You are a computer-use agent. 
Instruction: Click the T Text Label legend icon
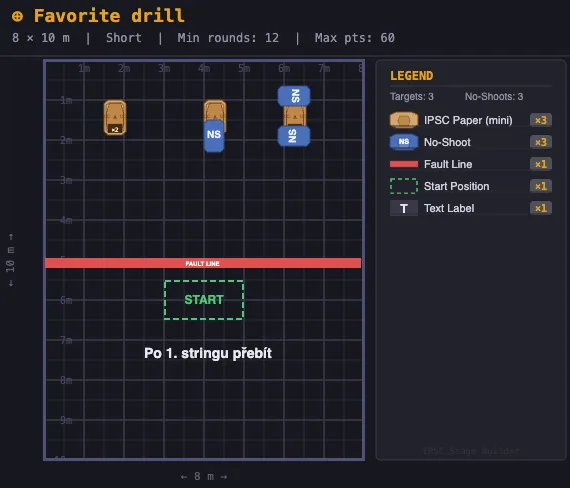click(404, 208)
